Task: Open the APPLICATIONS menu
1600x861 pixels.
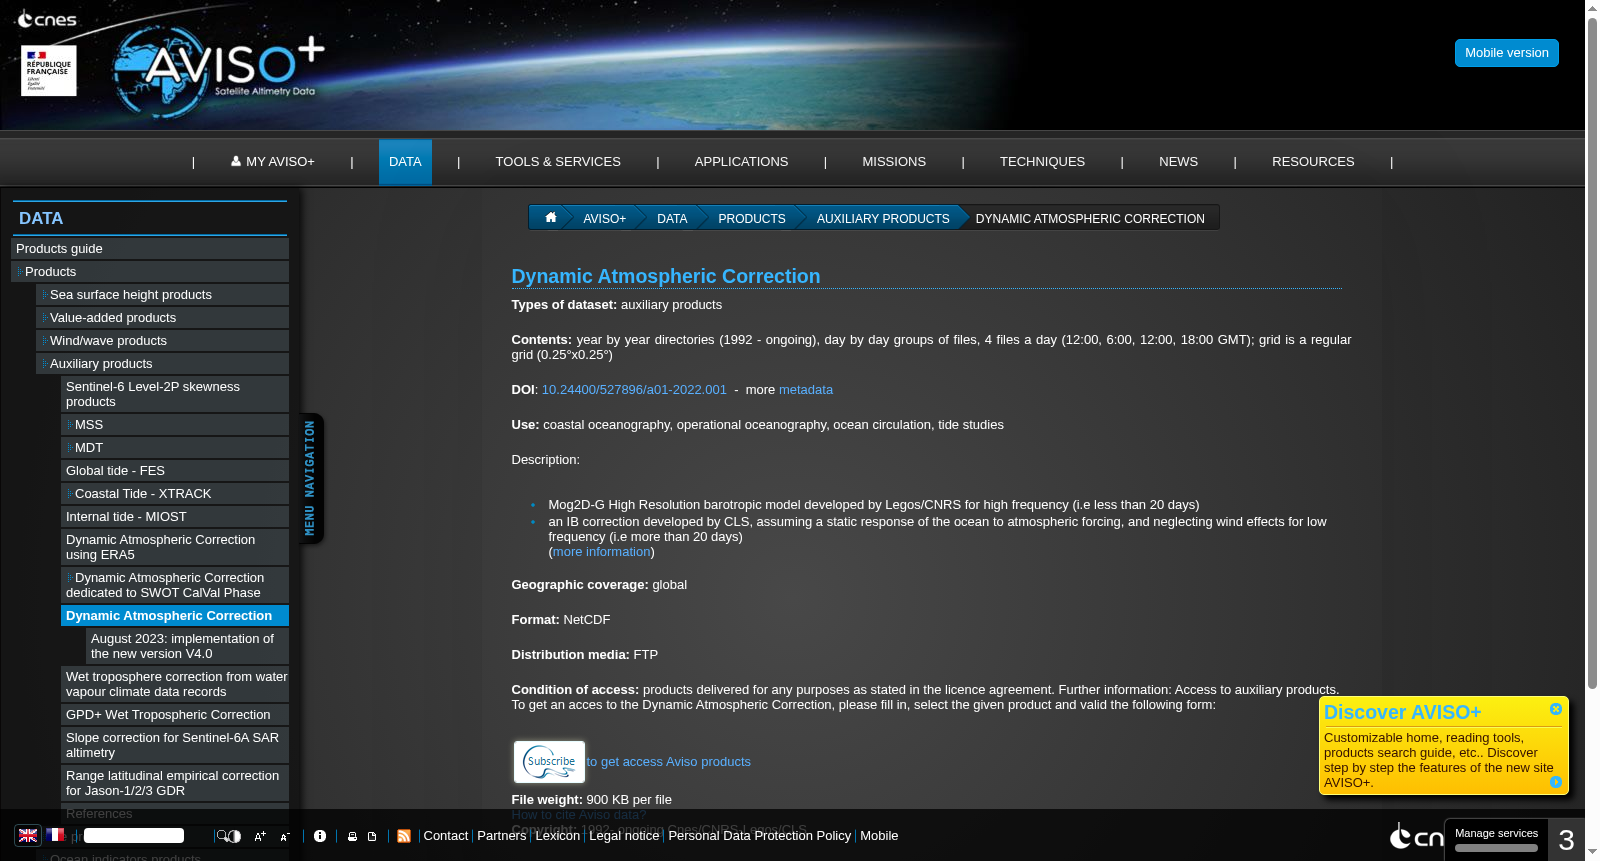Action: (x=741, y=161)
